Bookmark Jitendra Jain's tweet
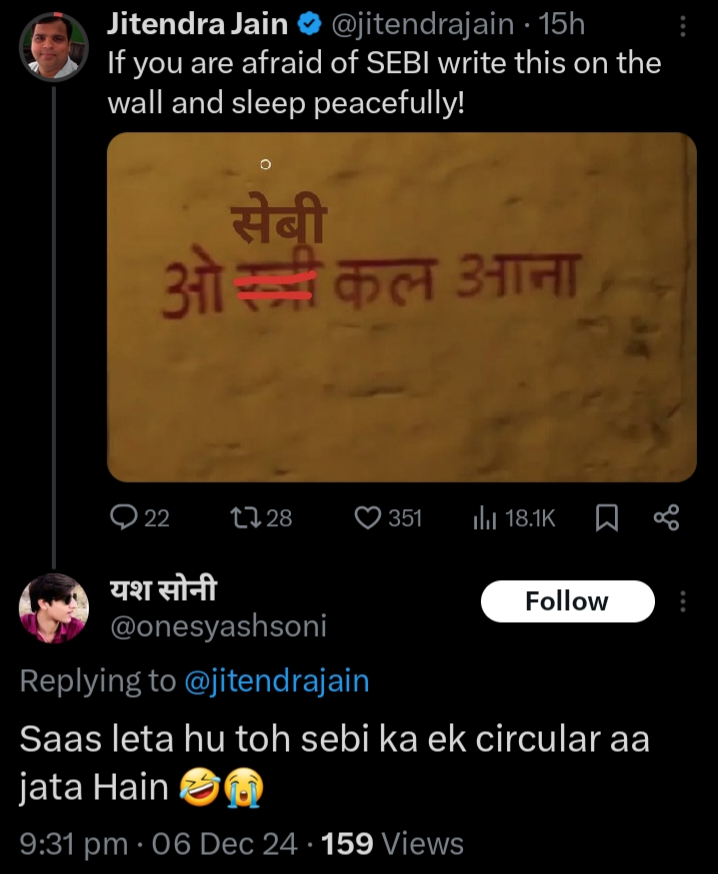Viewport: 718px width, 874px height. pos(607,517)
